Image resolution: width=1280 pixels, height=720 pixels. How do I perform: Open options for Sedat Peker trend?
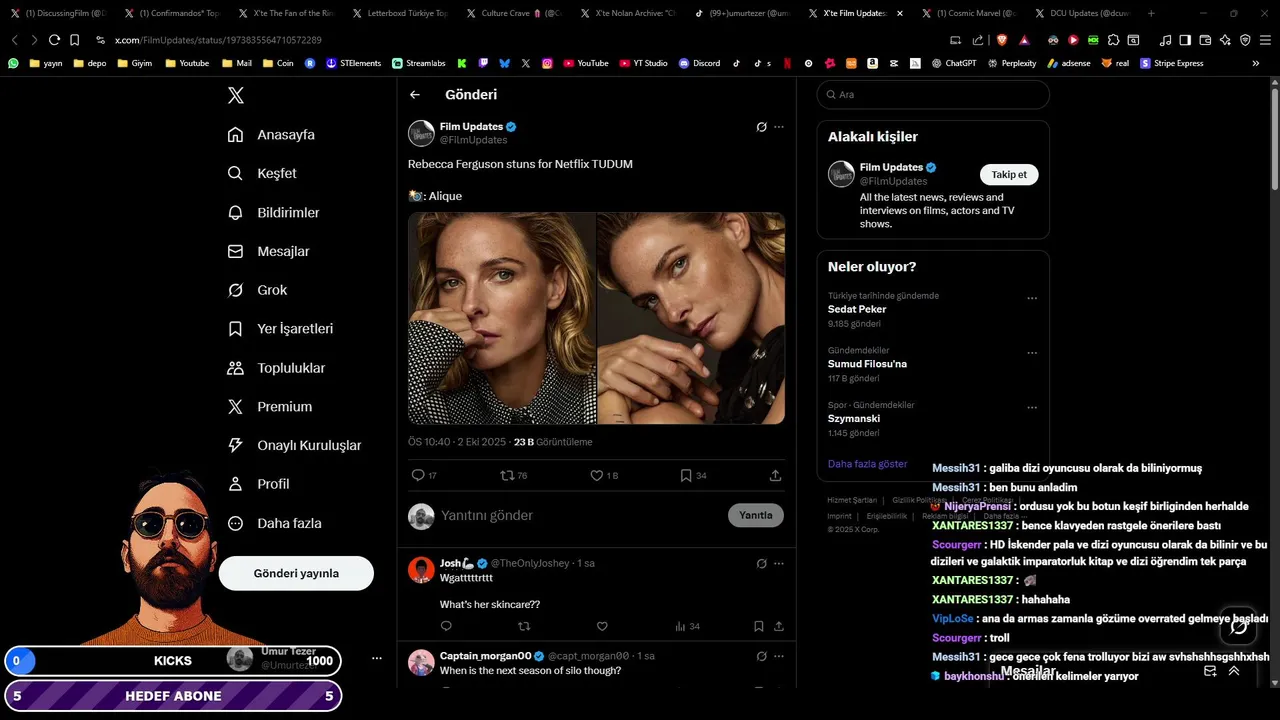point(1032,298)
